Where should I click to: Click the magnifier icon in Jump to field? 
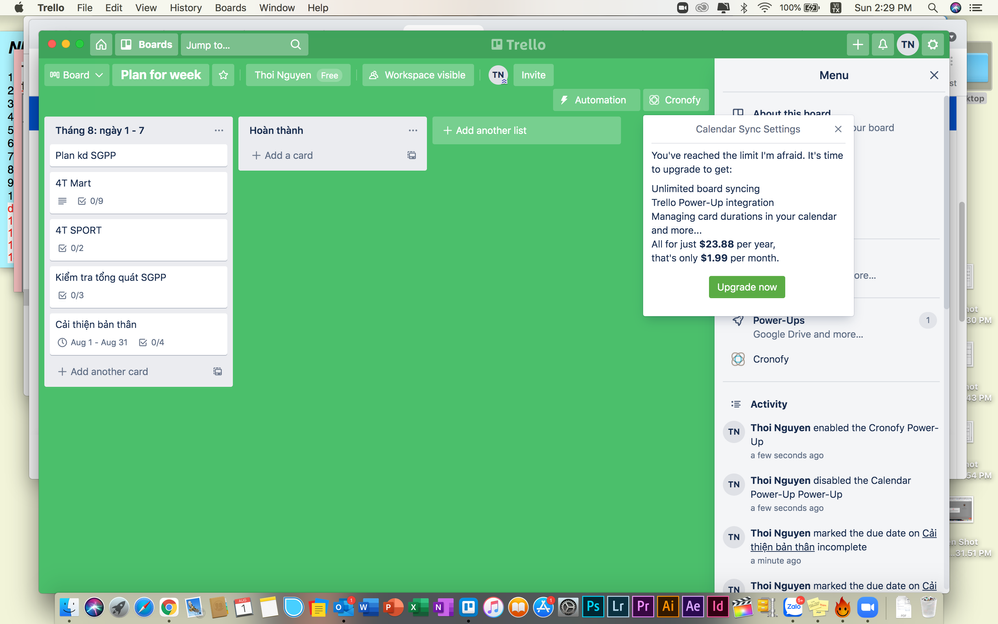pos(296,45)
